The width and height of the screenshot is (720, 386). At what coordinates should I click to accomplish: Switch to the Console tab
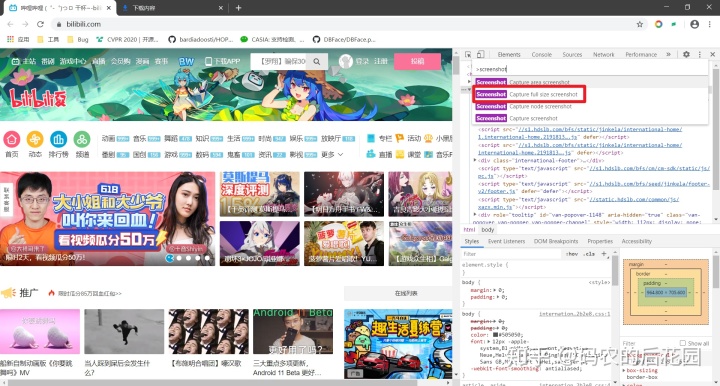[541, 54]
